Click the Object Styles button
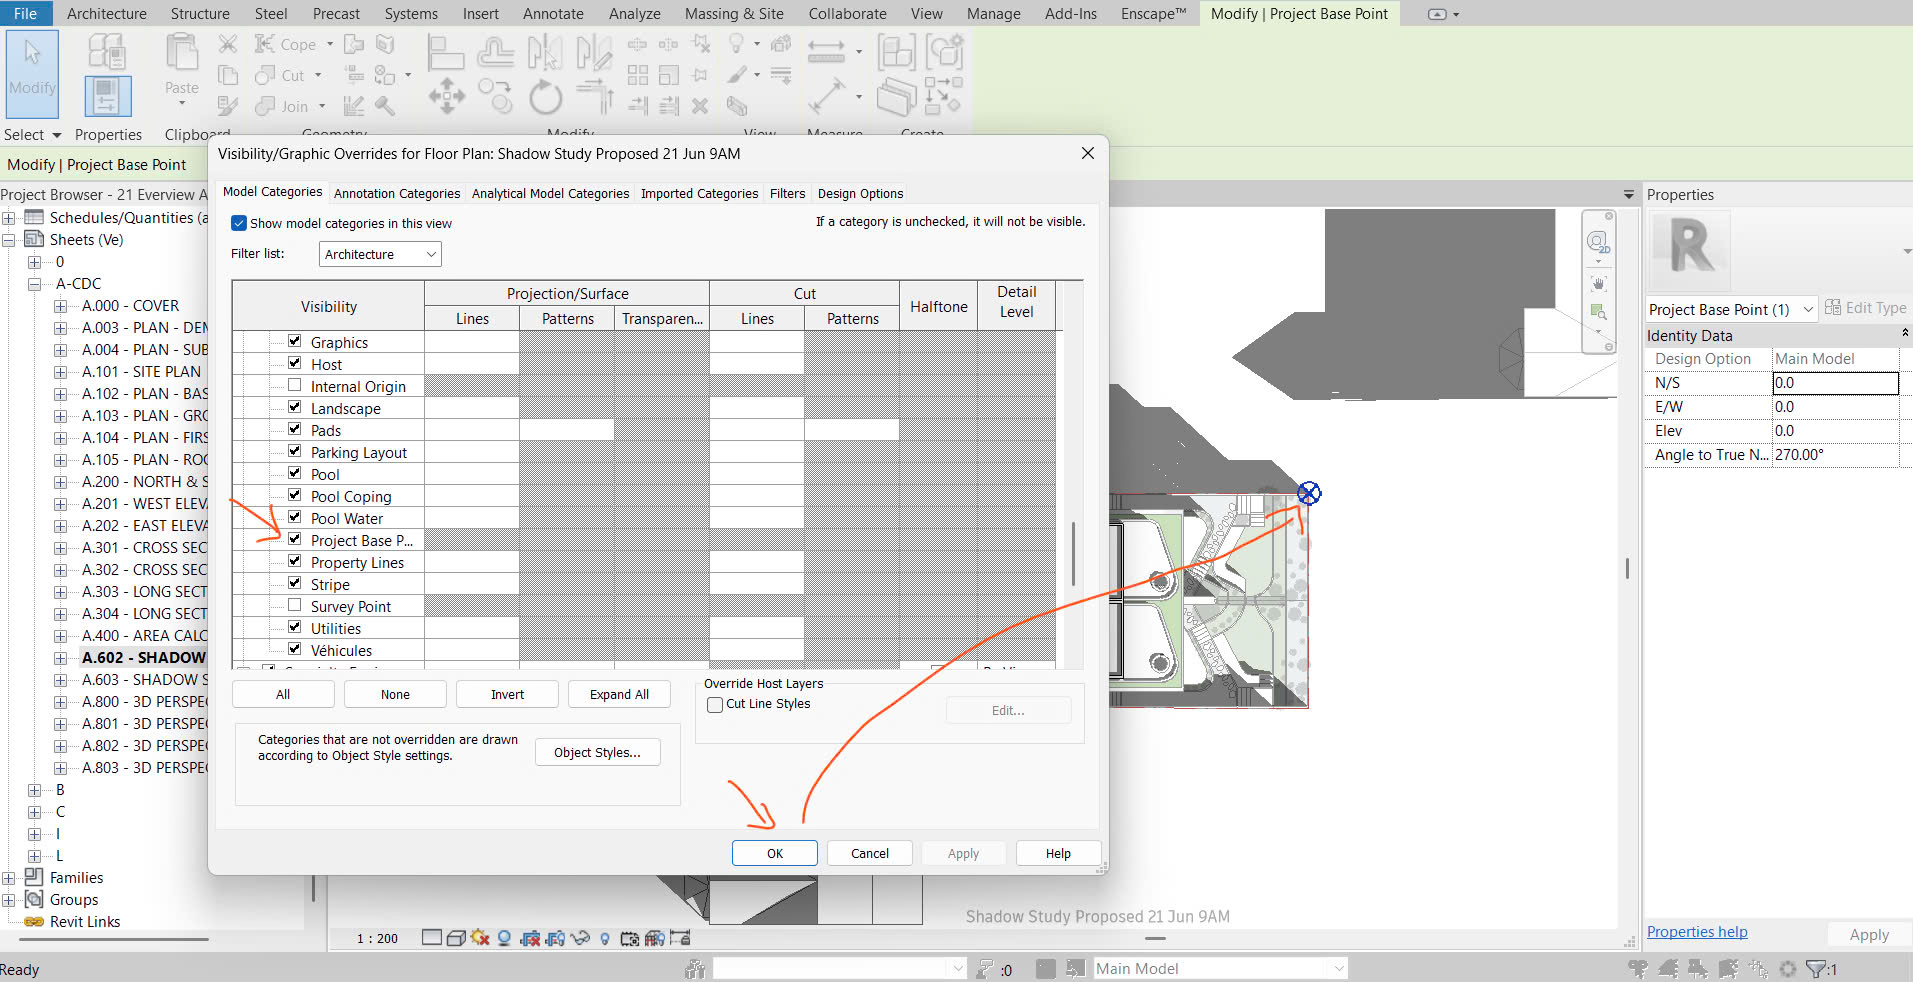The height and width of the screenshot is (982, 1913). [596, 752]
